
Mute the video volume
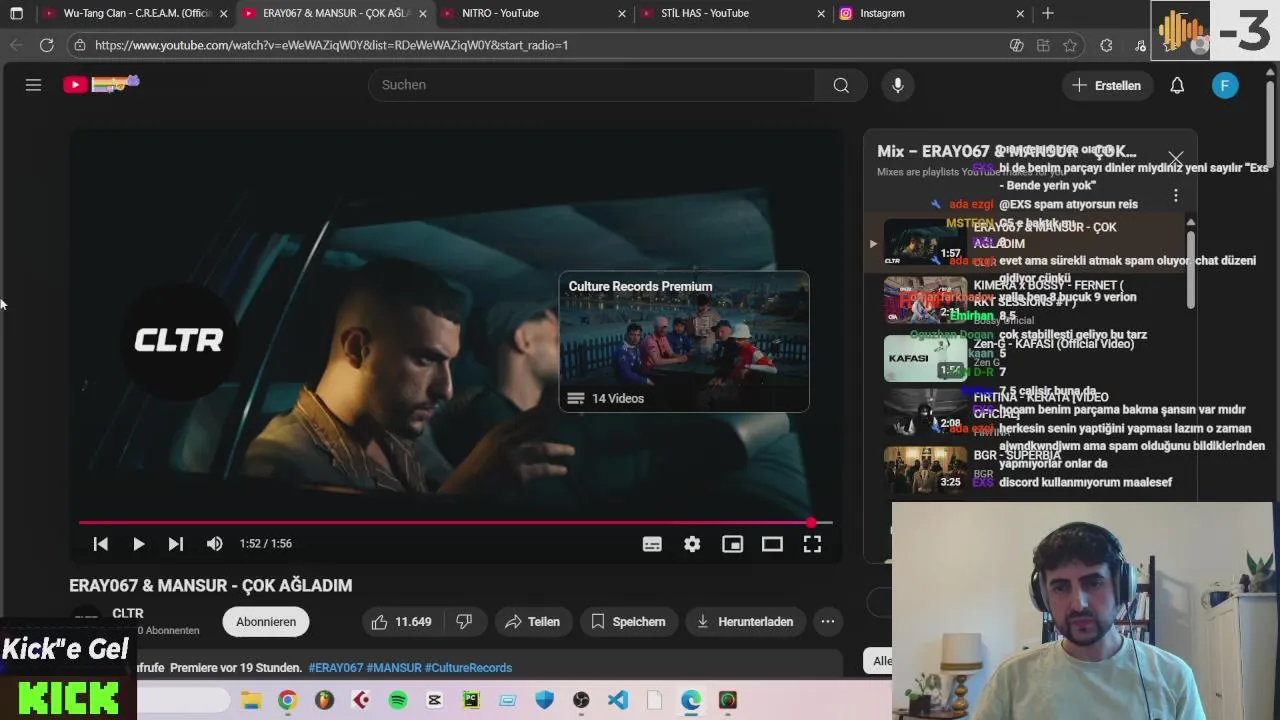(214, 544)
